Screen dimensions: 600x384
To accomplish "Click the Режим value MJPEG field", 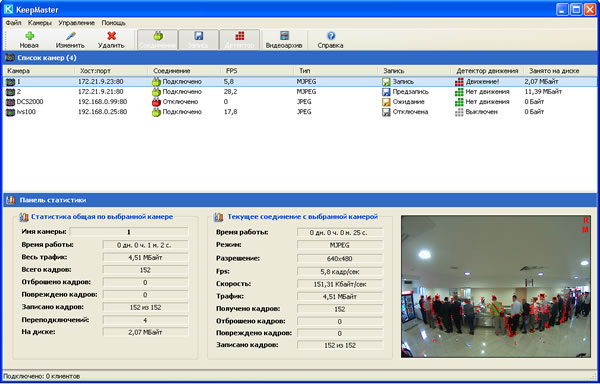I will 340,245.
